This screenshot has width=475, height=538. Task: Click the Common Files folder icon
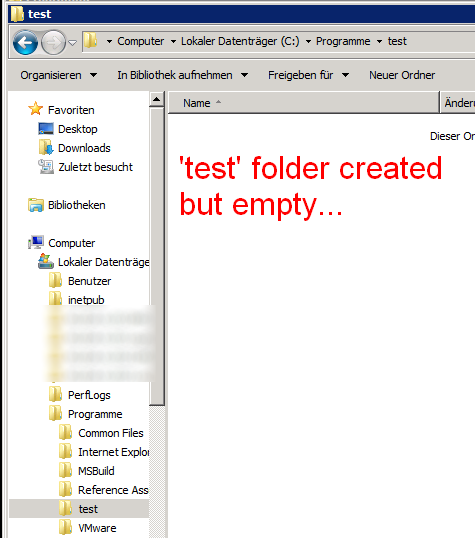[65, 432]
